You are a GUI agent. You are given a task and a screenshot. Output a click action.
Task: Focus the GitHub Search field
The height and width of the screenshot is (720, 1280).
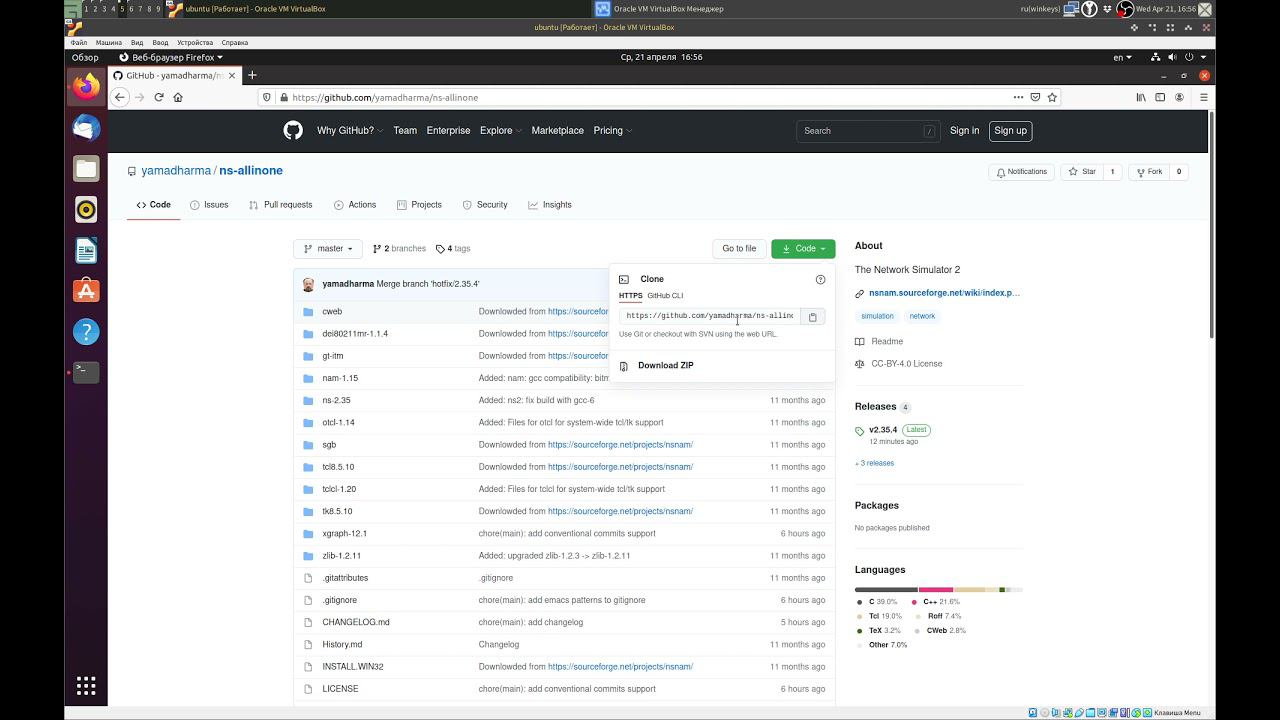click(x=868, y=131)
